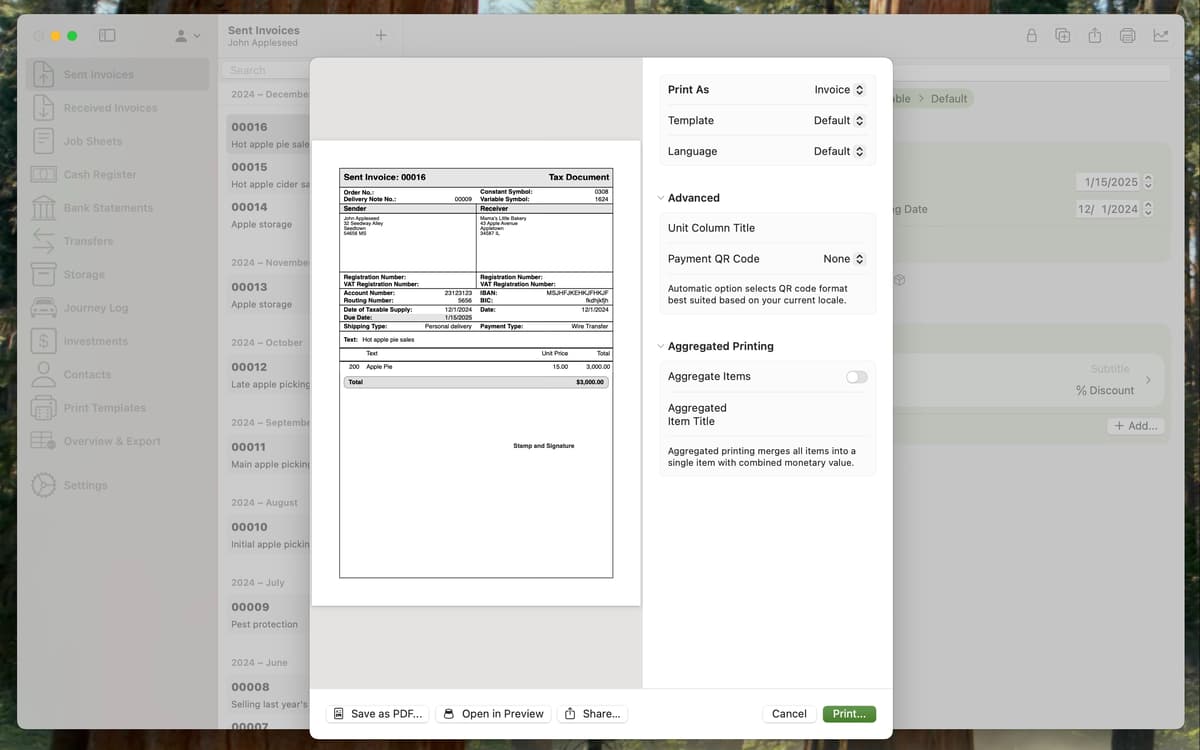Open the Contacts sidebar item
1200x750 pixels.
click(x=87, y=375)
